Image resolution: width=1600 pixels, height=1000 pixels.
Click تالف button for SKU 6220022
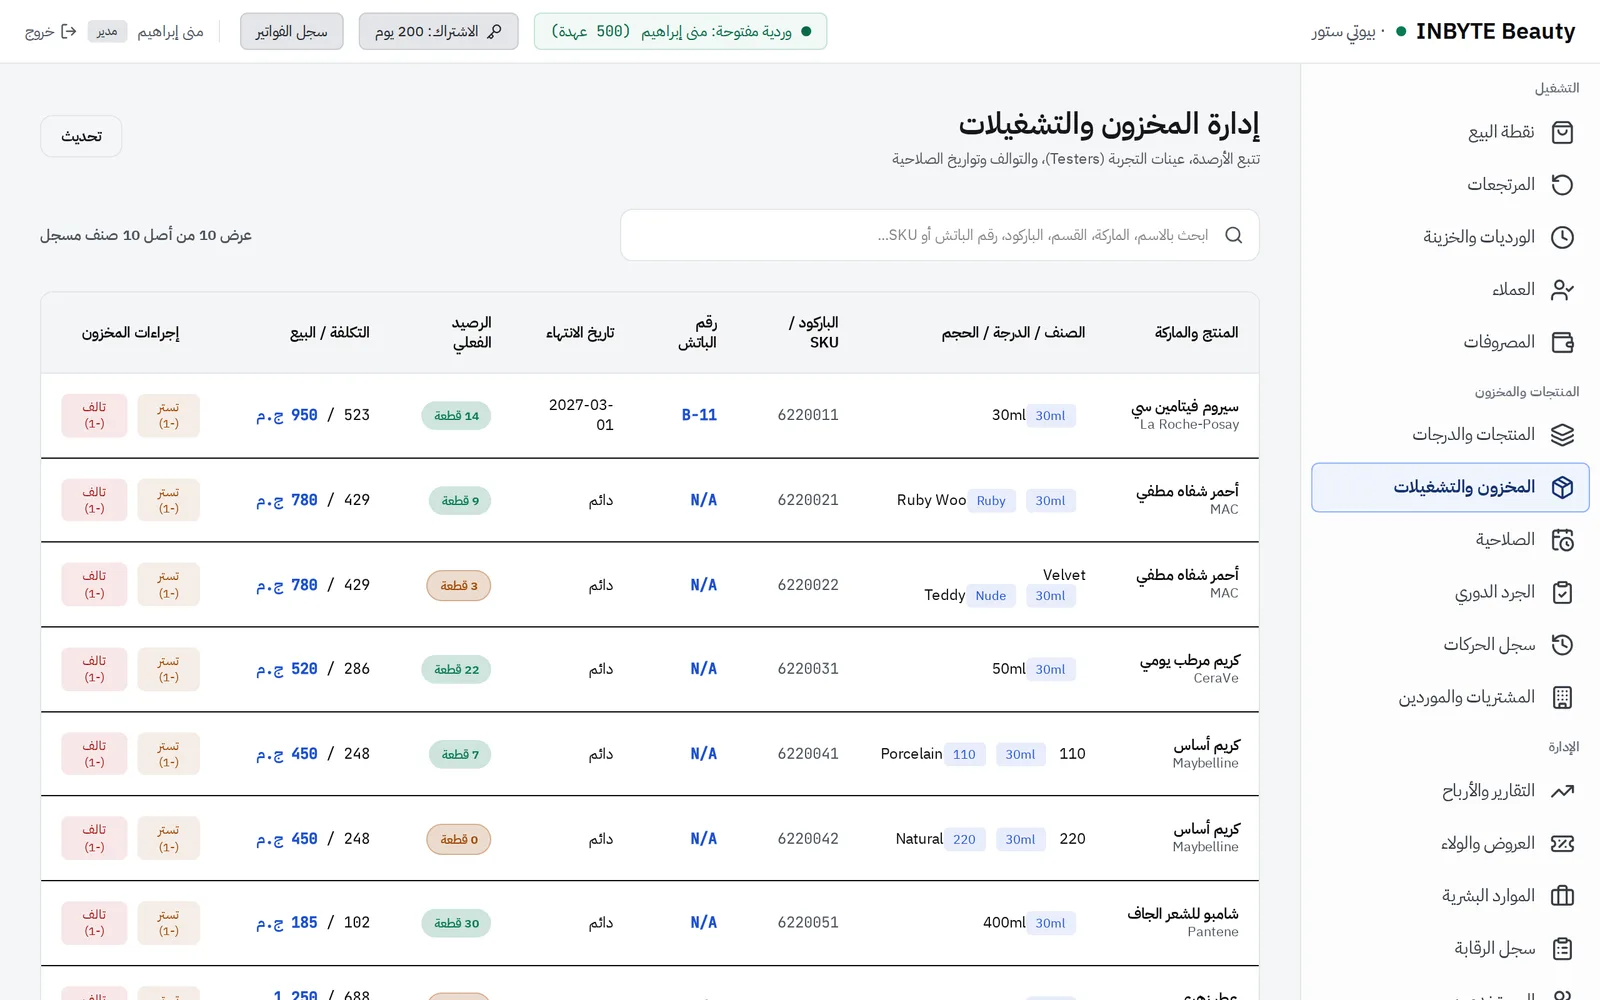[x=94, y=585]
